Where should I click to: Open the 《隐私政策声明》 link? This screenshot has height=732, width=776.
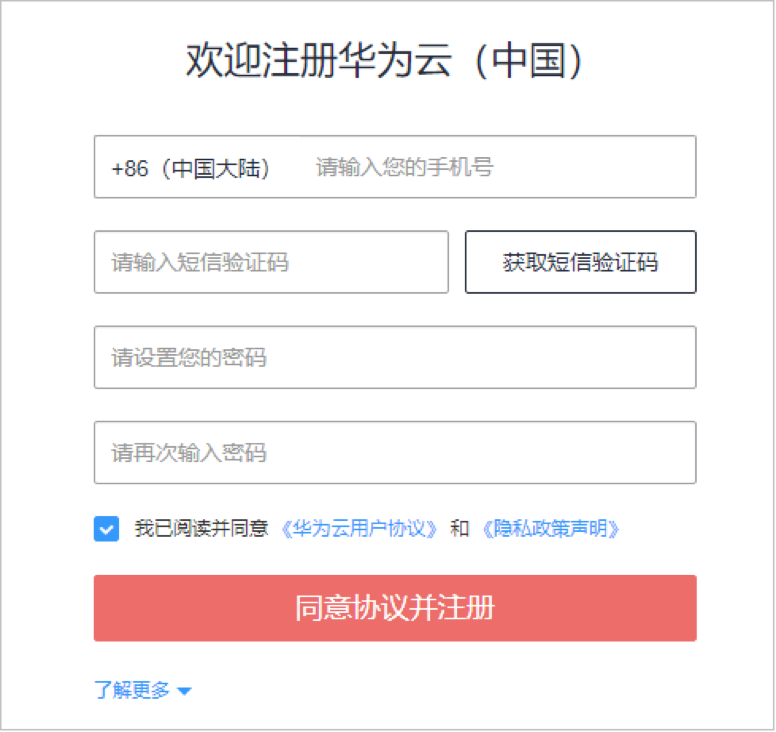click(x=549, y=529)
